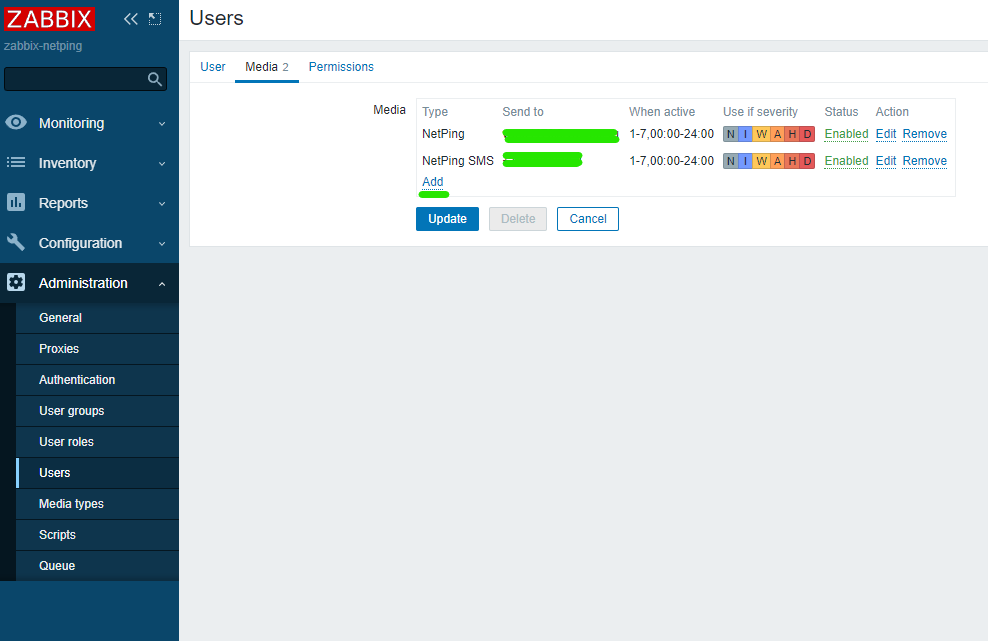Switch to the Permissions tab
This screenshot has height=641, width=988.
coord(341,67)
